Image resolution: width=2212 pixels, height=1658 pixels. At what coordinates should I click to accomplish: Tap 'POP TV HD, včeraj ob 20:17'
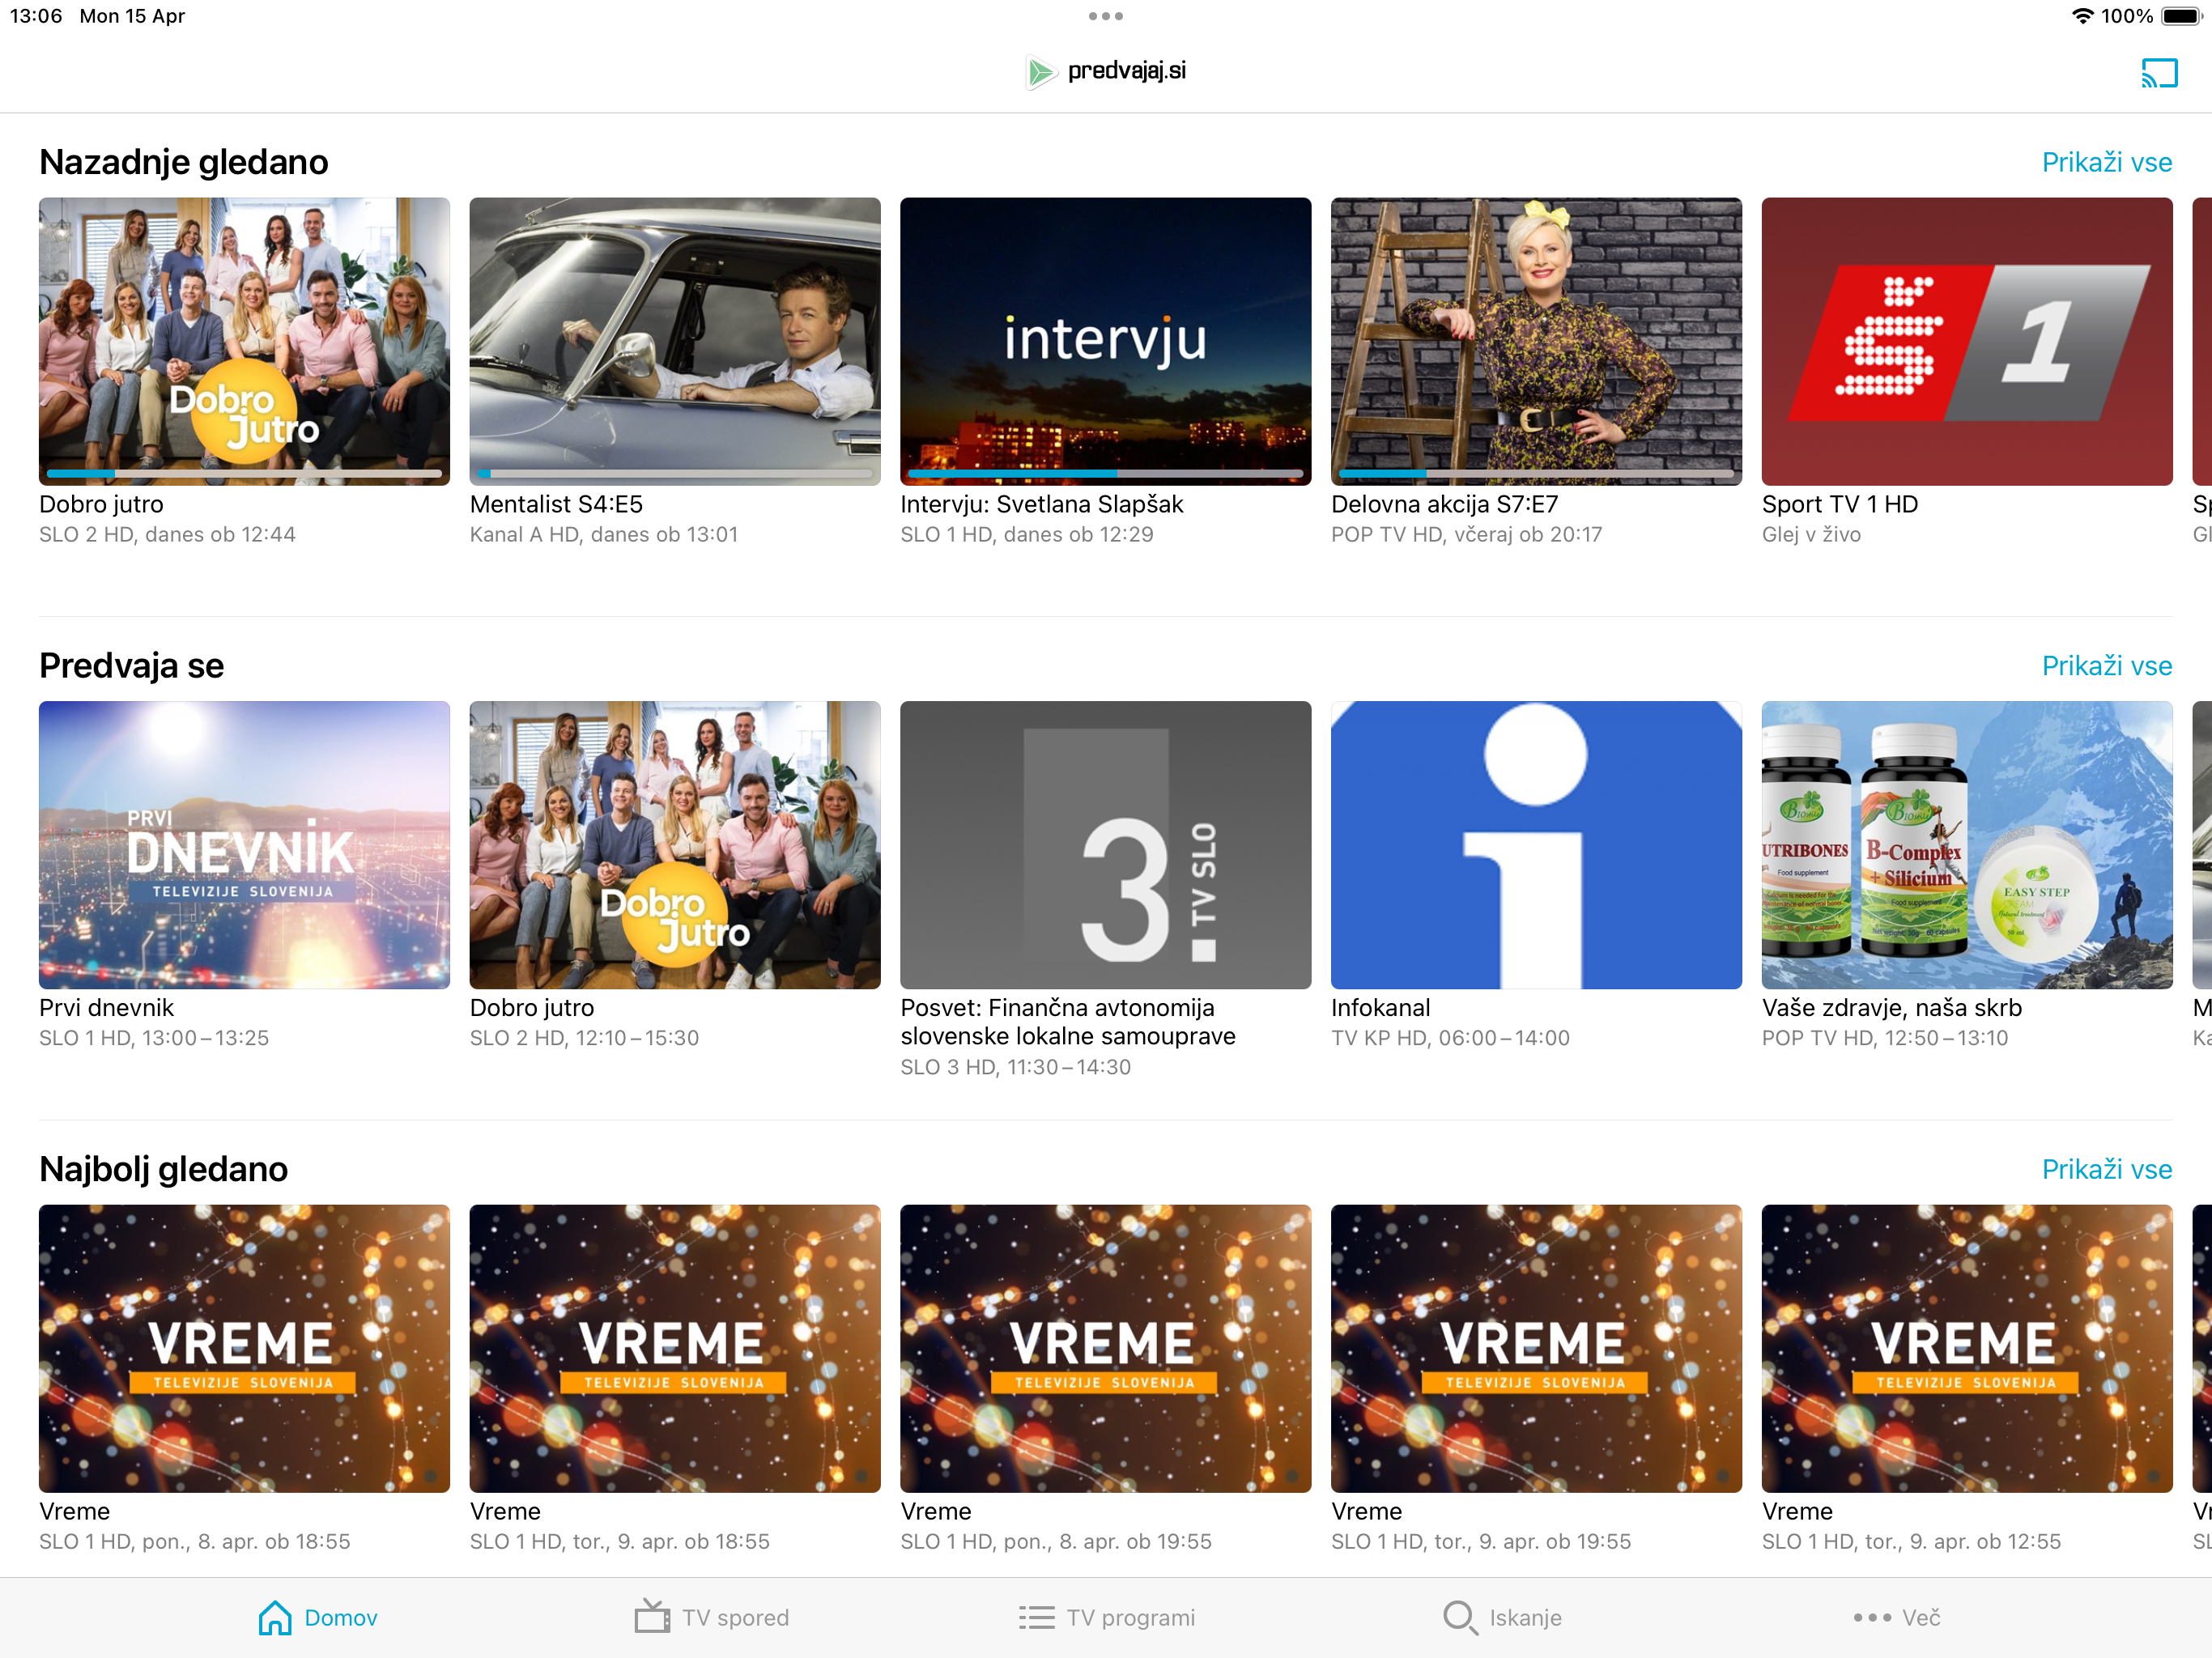click(x=1466, y=535)
